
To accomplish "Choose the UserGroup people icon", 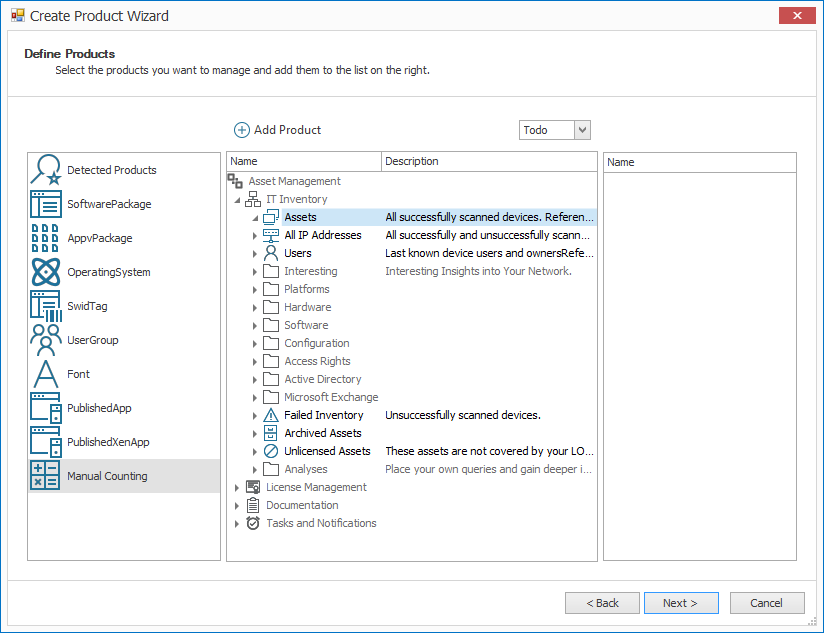I will (46, 340).
